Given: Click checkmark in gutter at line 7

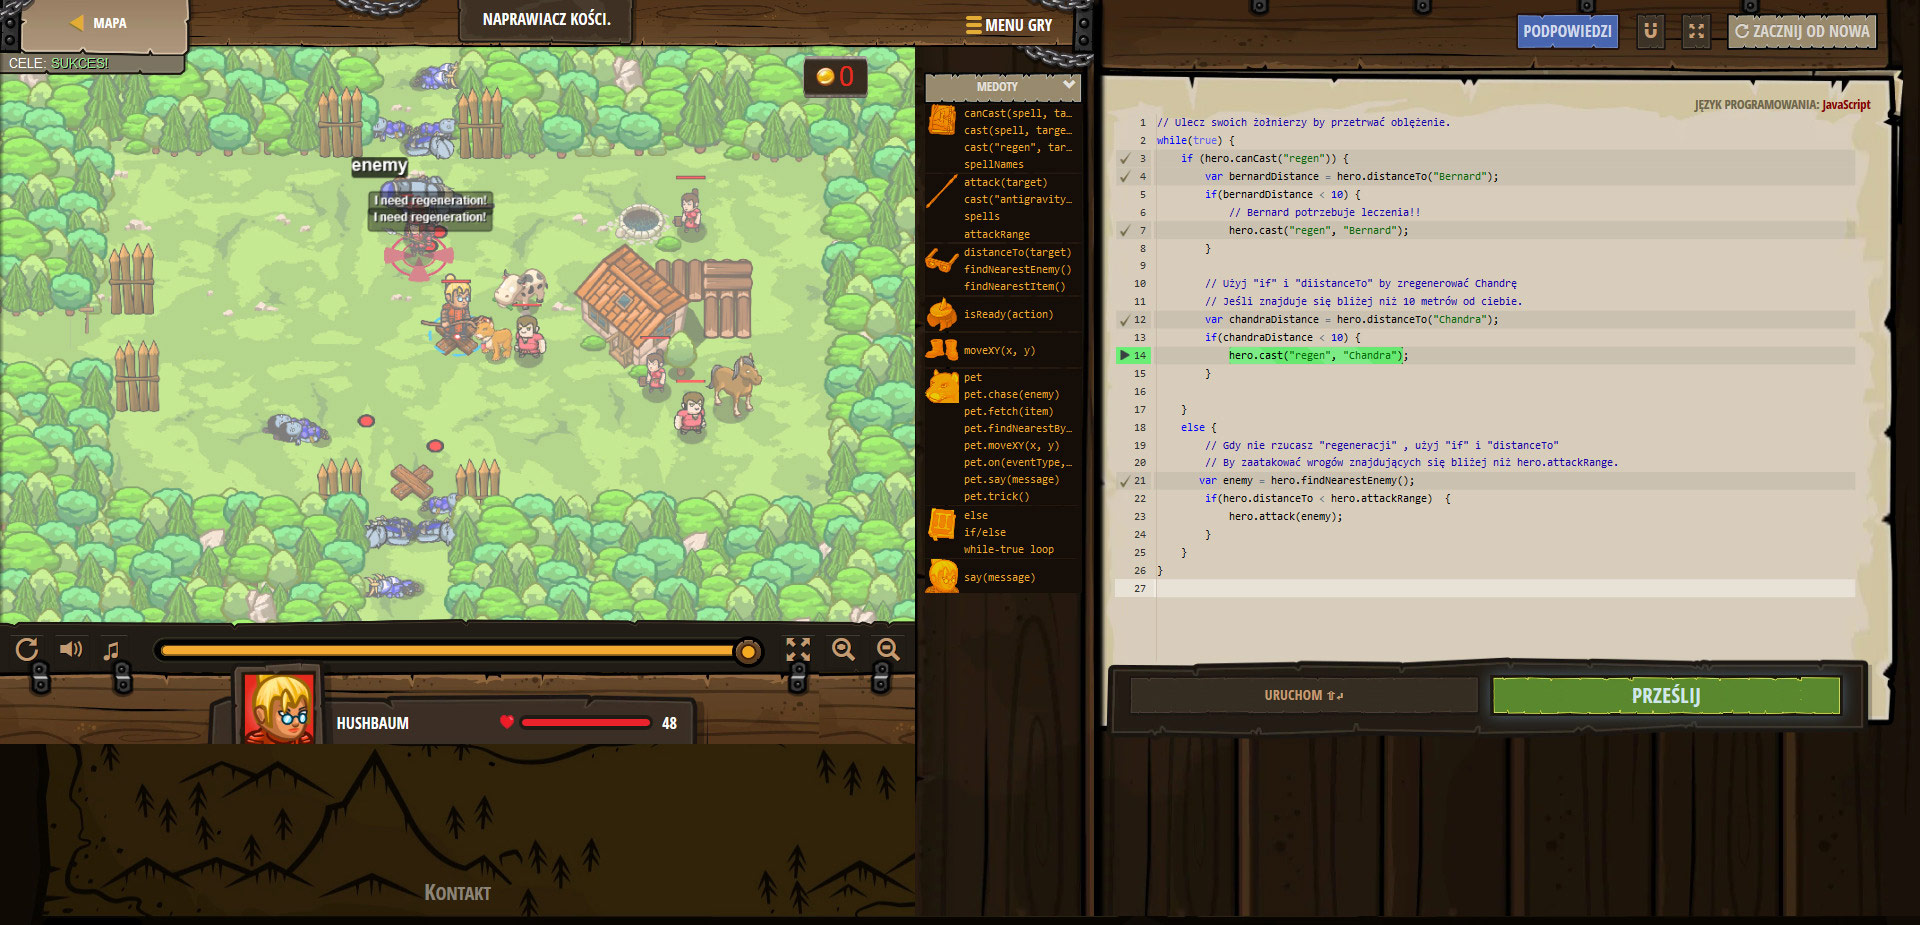Looking at the screenshot, I should pyautogui.click(x=1125, y=230).
